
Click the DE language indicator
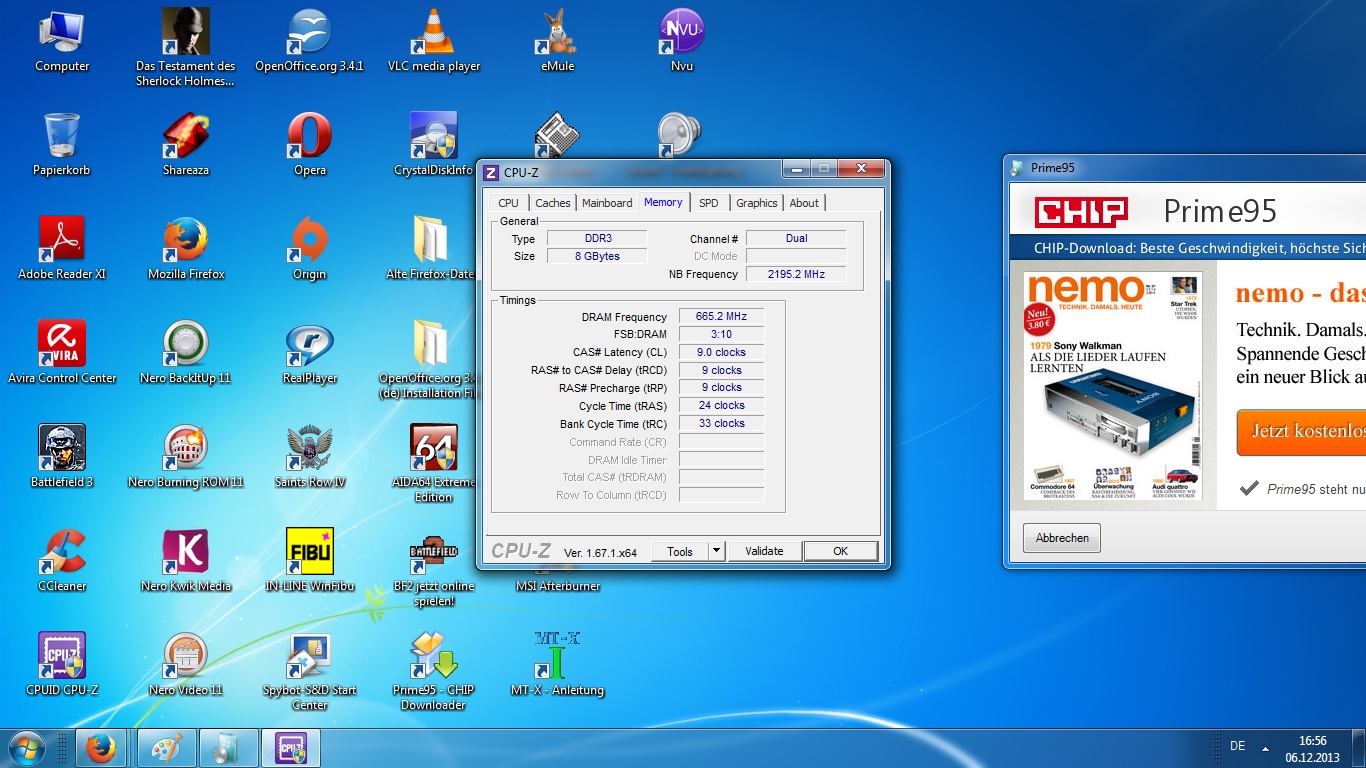point(1237,746)
